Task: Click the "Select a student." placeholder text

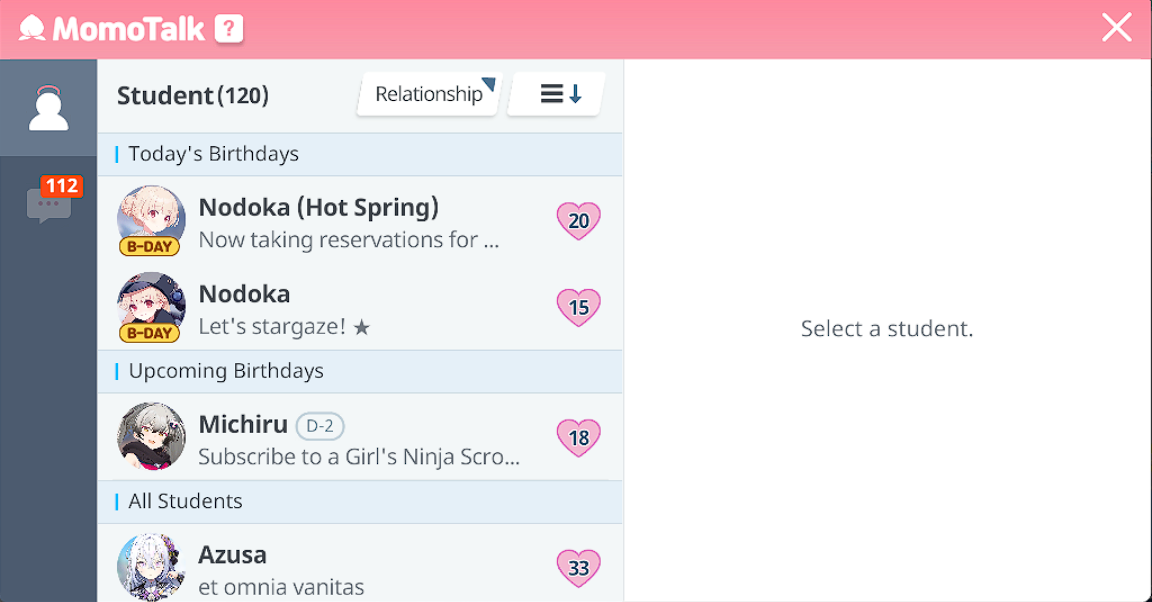Action: pos(887,329)
